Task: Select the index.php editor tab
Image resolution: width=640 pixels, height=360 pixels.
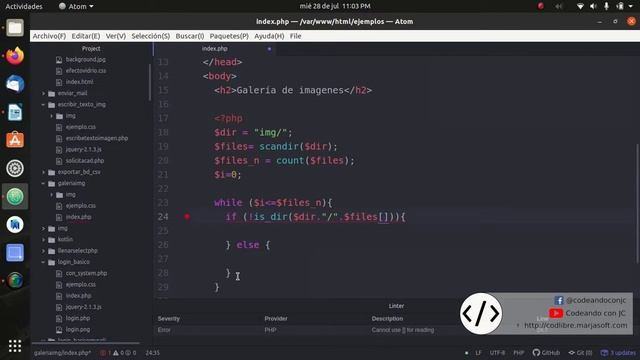Action: (x=215, y=49)
